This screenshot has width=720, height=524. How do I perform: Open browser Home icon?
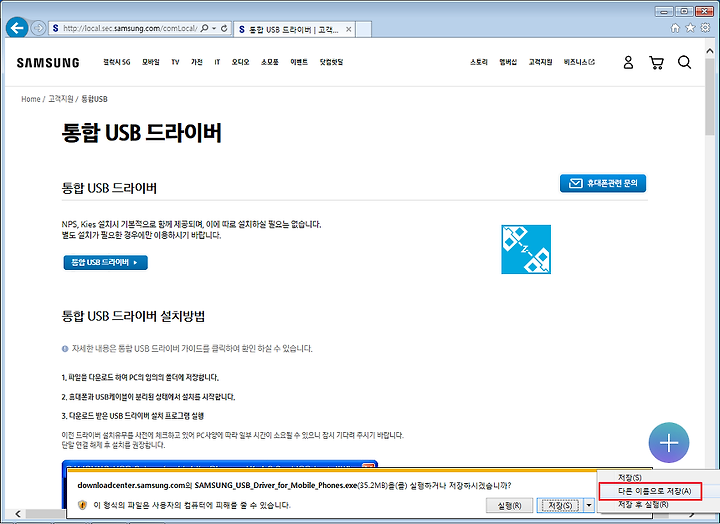[675, 28]
